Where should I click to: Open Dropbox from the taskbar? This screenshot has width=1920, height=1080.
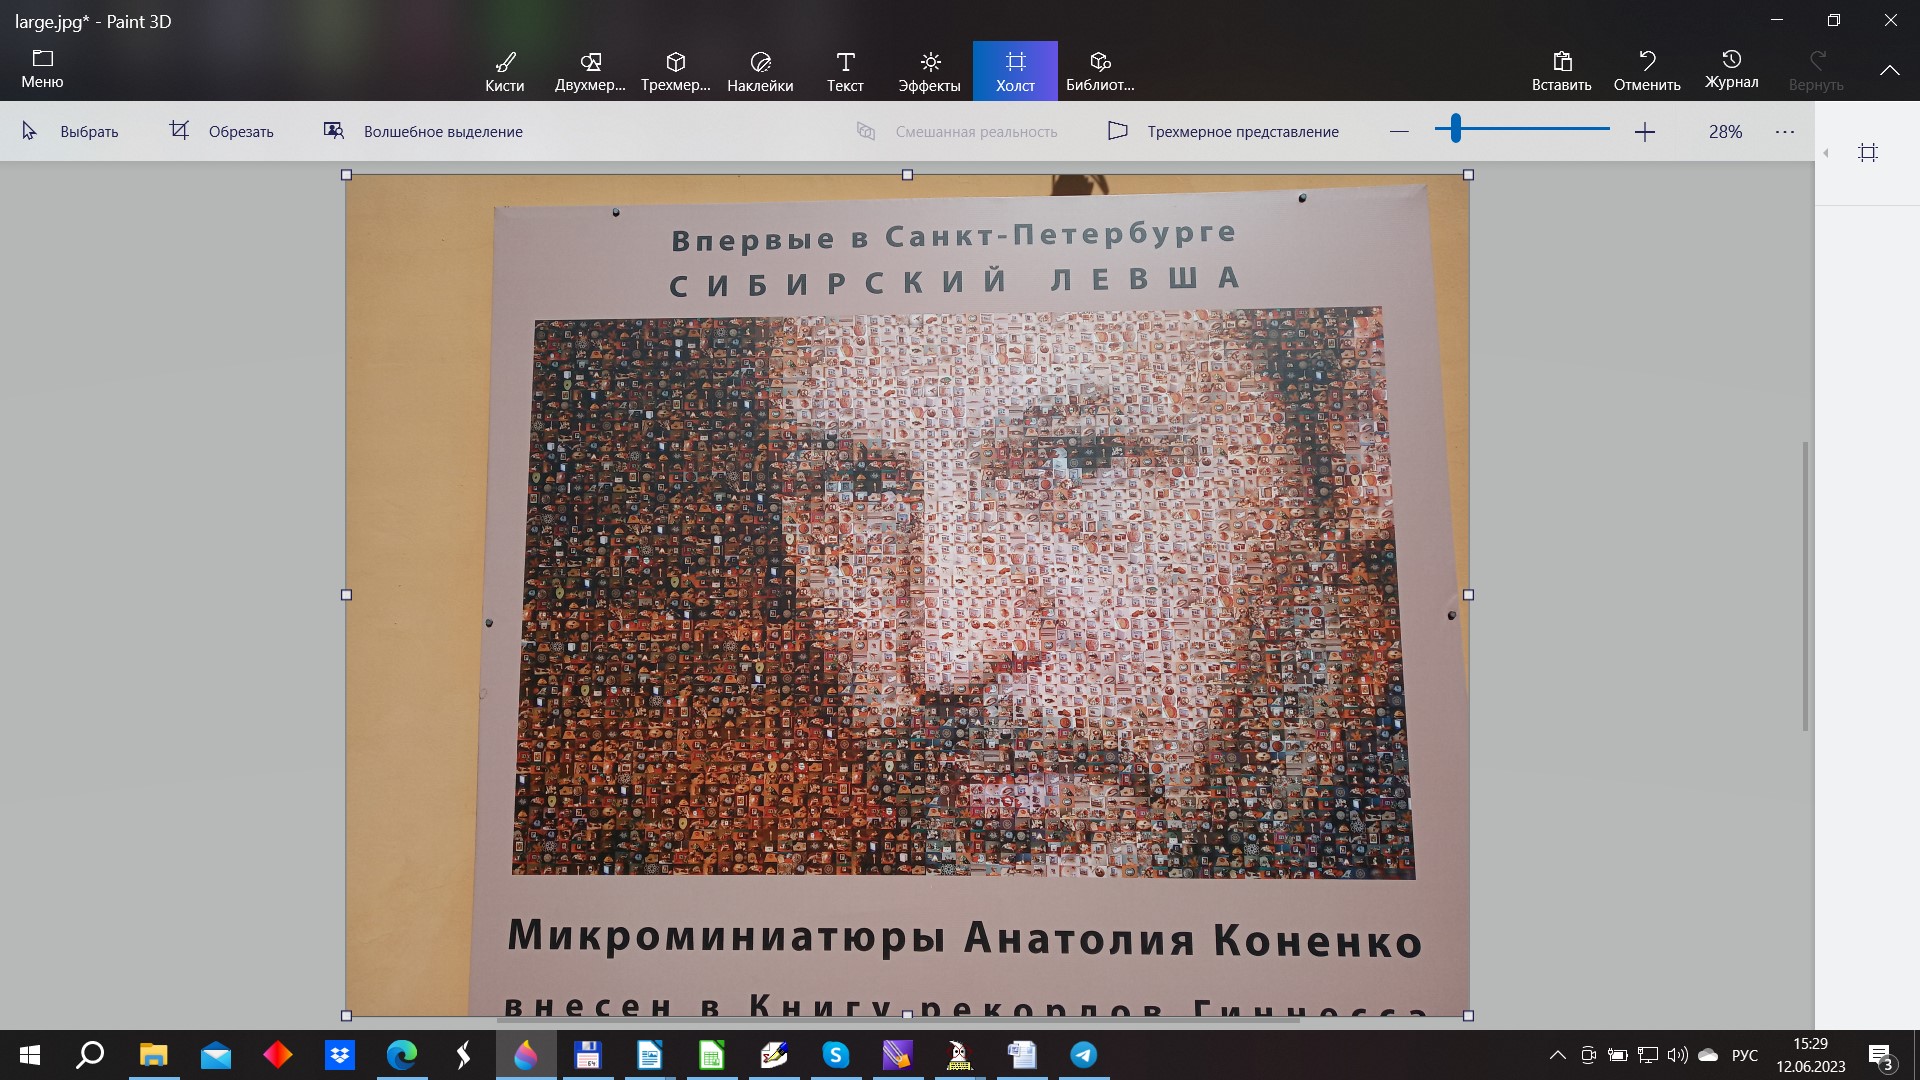tap(340, 1055)
